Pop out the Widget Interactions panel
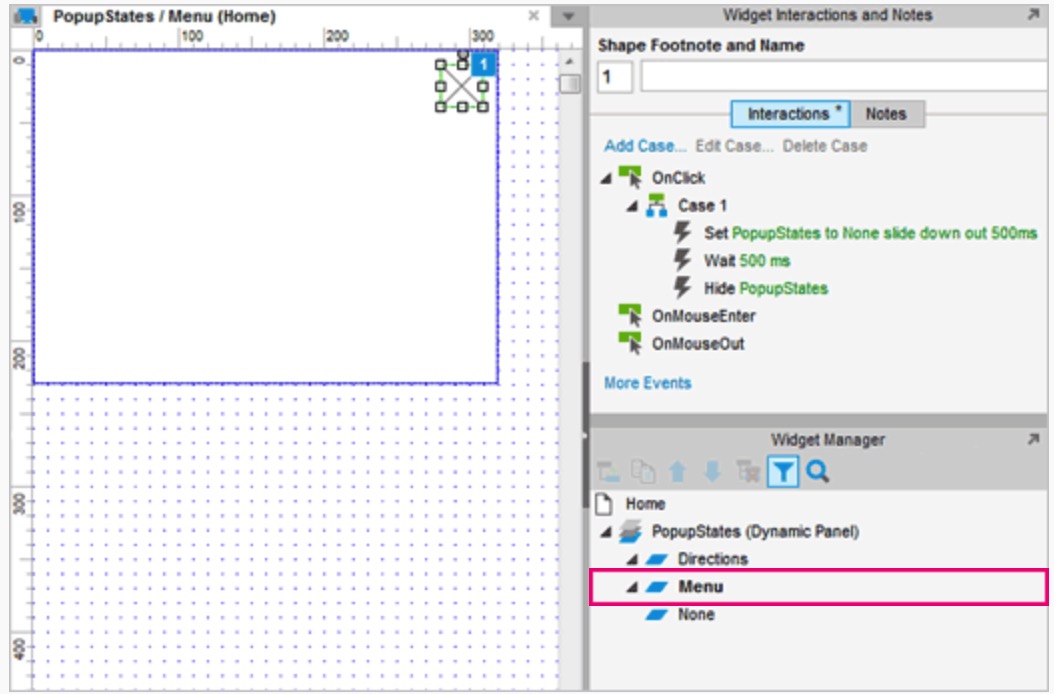 pos(1033,15)
